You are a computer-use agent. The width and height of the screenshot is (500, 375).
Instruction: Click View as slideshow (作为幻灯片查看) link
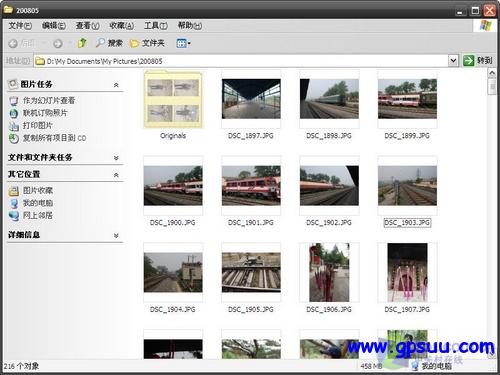pos(49,100)
